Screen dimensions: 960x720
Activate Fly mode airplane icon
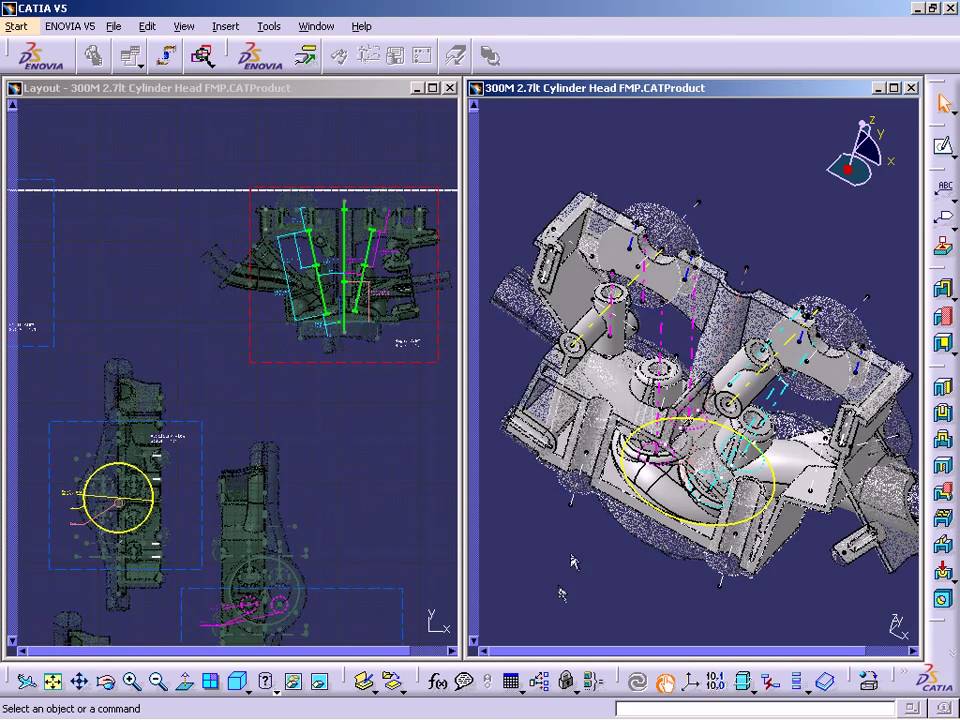26,681
